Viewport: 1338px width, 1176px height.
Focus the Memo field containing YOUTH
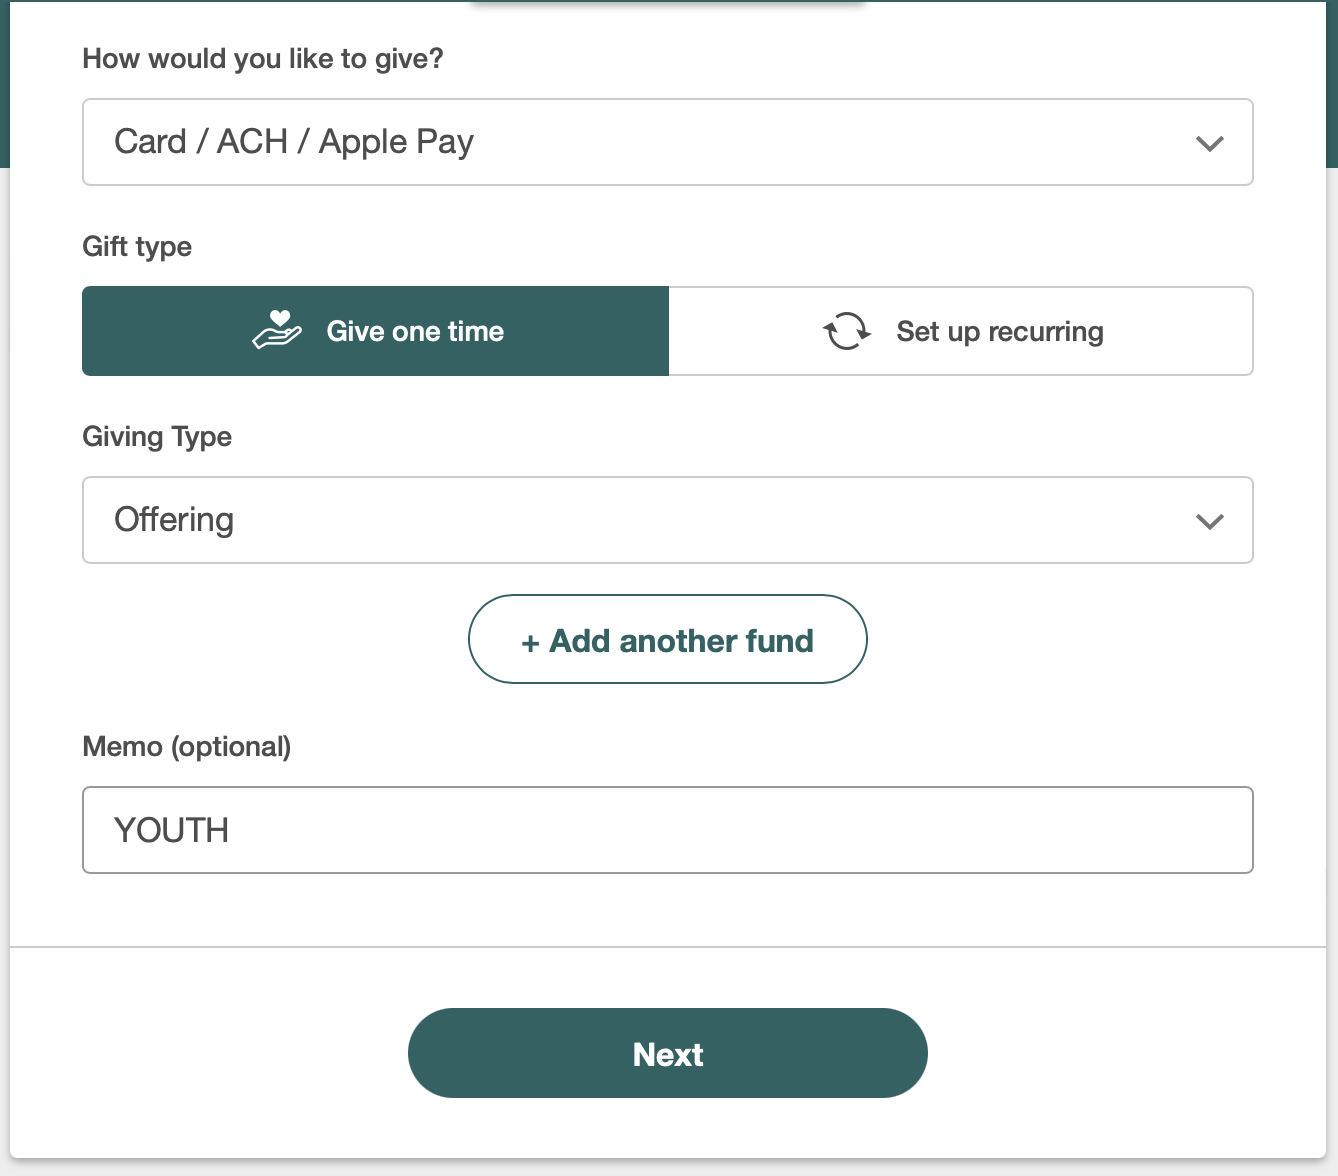pos(667,830)
